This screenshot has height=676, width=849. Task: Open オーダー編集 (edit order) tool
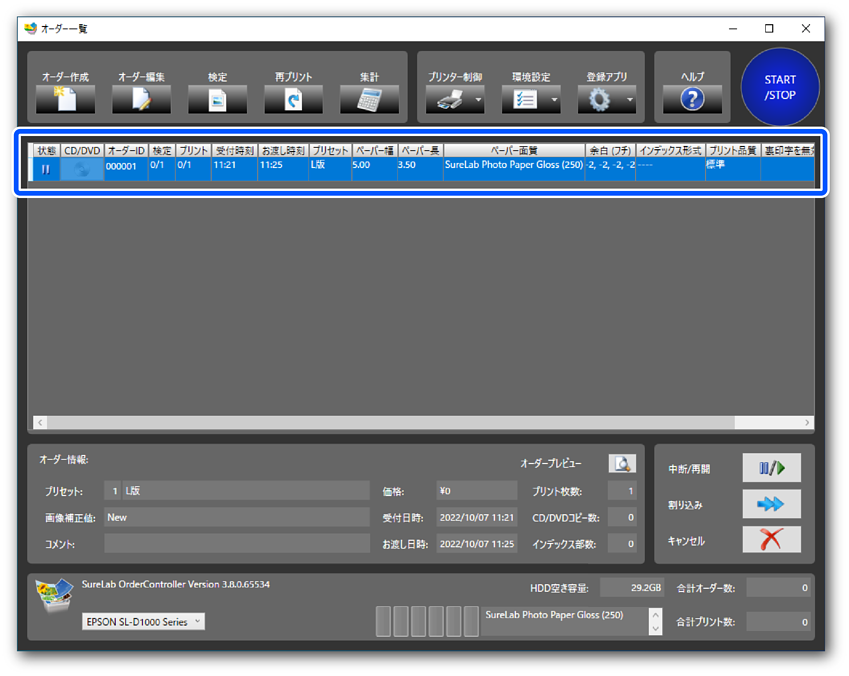pos(141,99)
